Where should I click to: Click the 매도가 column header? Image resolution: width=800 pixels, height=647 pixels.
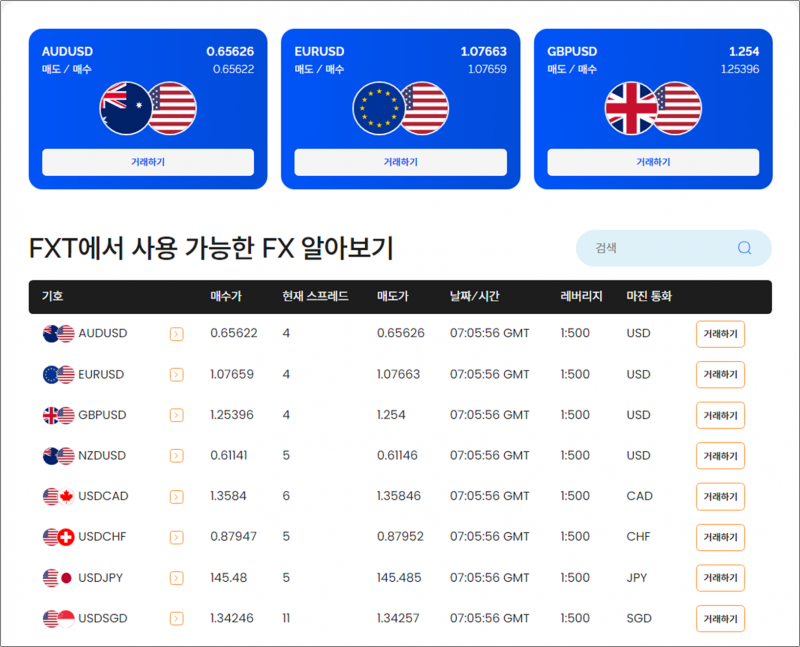click(393, 296)
